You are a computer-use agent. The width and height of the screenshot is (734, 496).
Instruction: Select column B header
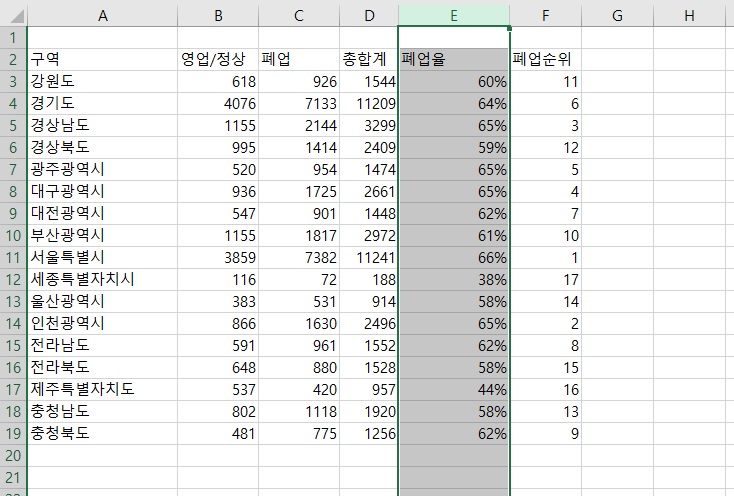(218, 16)
